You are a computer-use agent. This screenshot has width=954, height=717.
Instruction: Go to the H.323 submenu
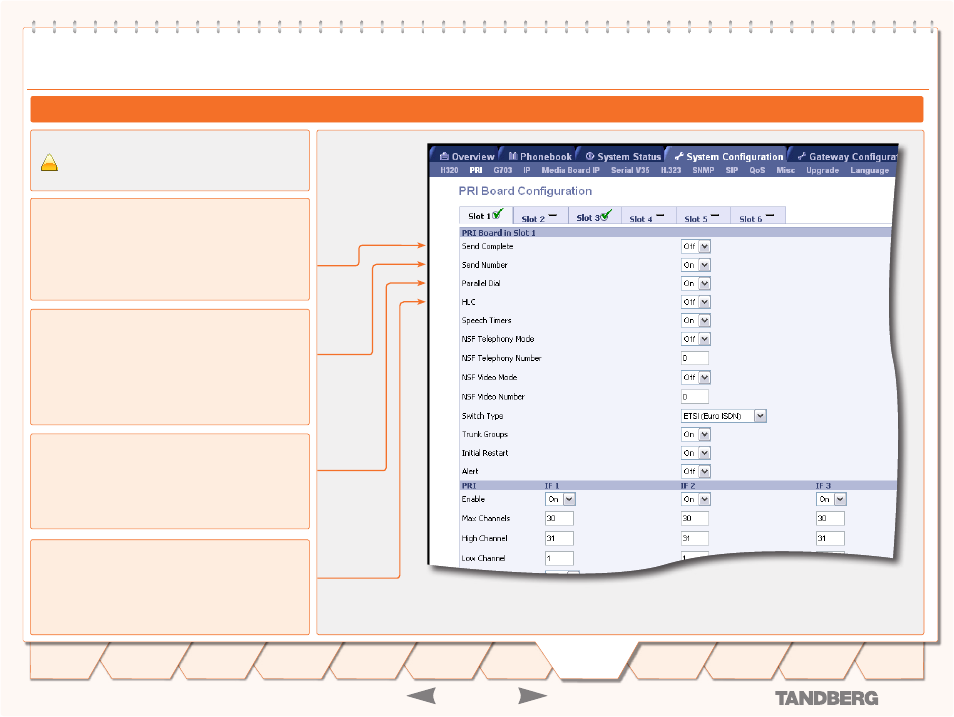point(670,170)
